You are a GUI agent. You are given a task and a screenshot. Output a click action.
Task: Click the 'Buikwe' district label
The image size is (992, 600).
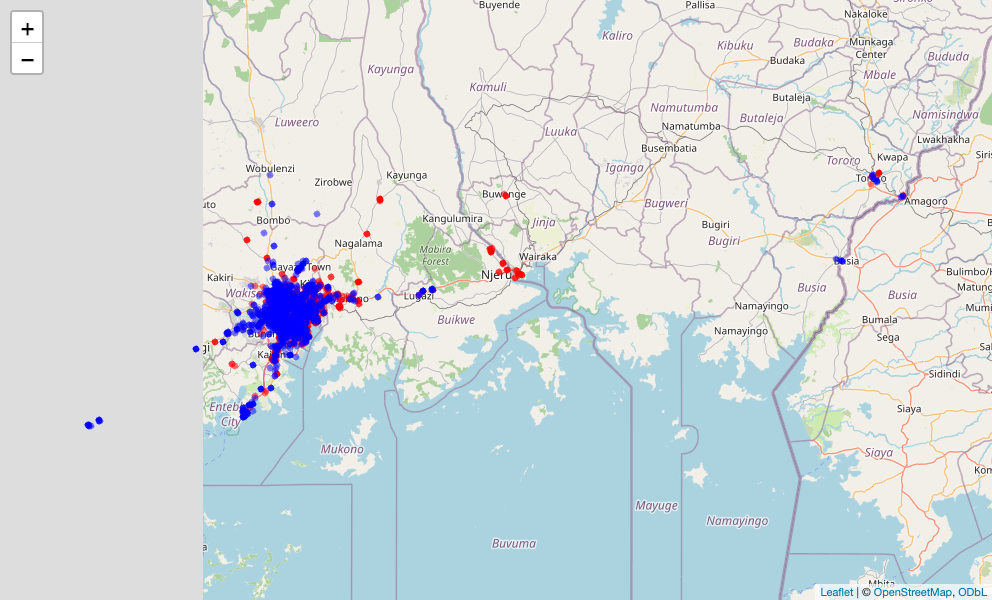pyautogui.click(x=456, y=320)
